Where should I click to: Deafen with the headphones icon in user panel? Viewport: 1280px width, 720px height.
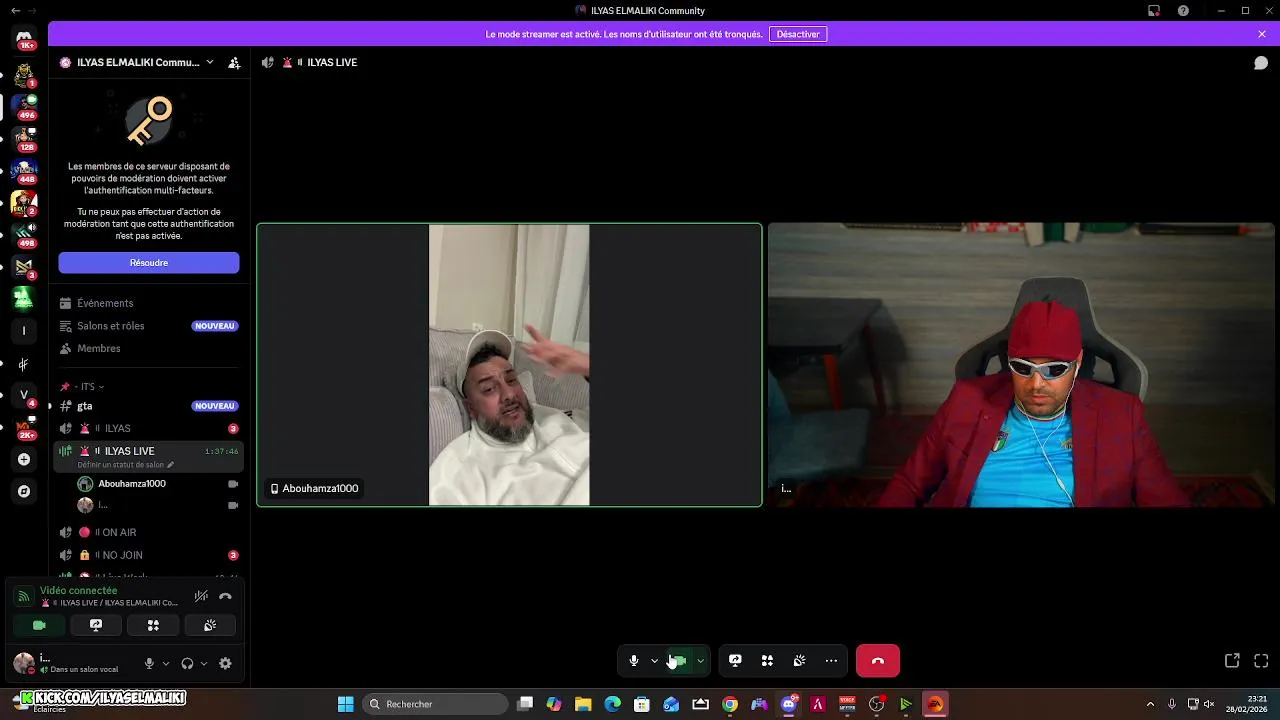pyautogui.click(x=187, y=663)
